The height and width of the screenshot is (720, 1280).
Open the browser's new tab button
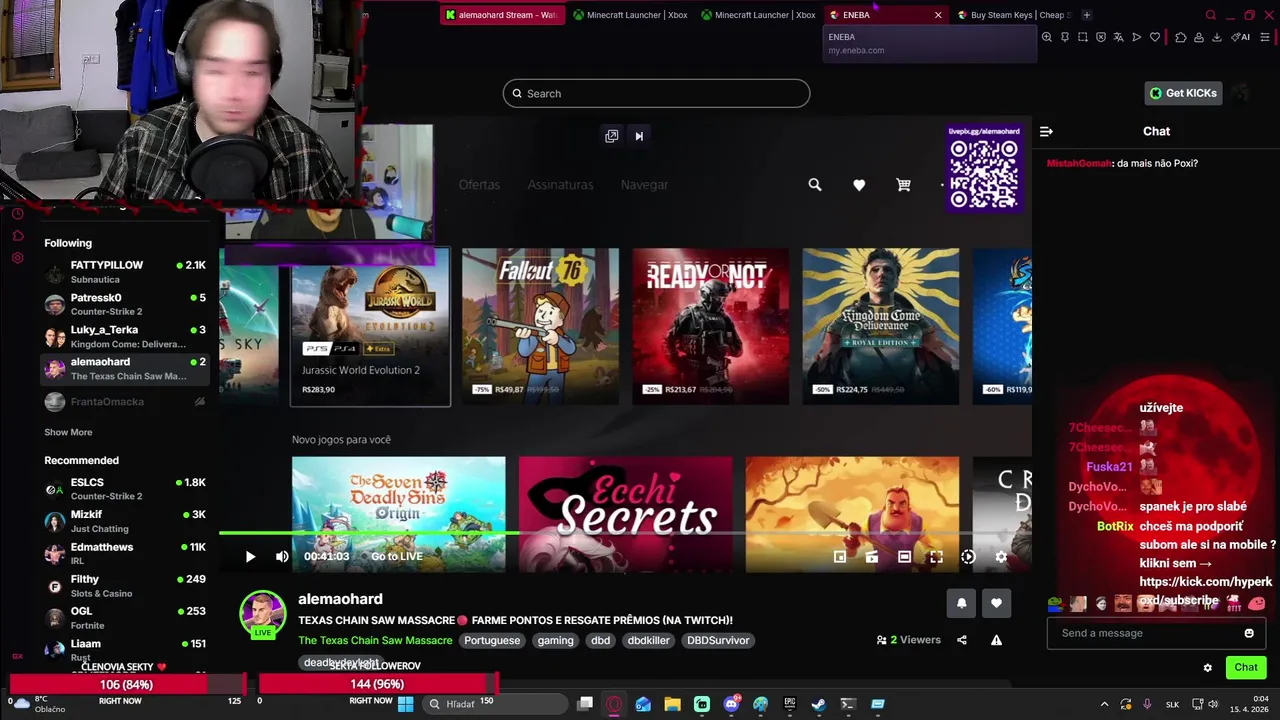click(x=1087, y=15)
